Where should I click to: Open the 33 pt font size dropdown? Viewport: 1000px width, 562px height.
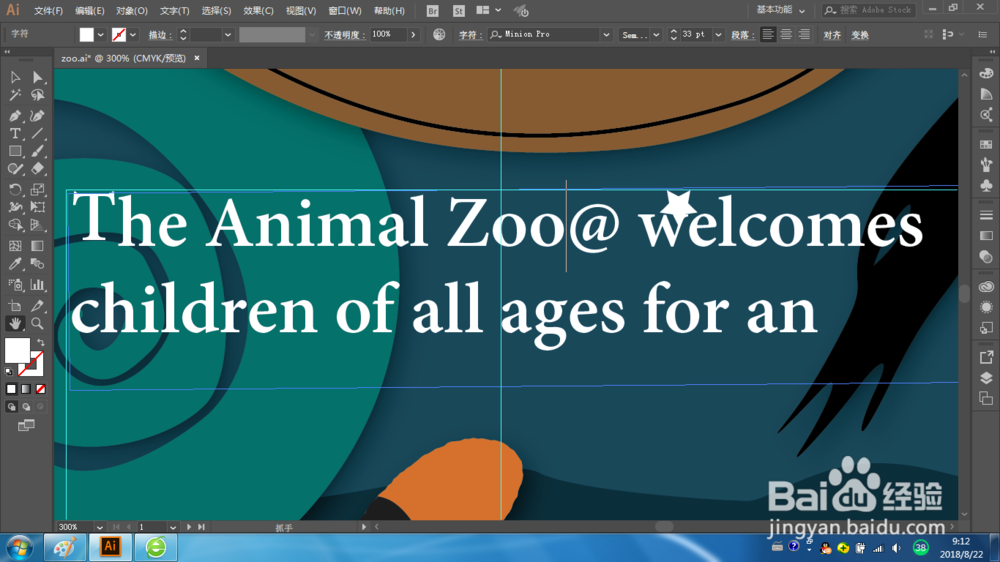tap(718, 35)
